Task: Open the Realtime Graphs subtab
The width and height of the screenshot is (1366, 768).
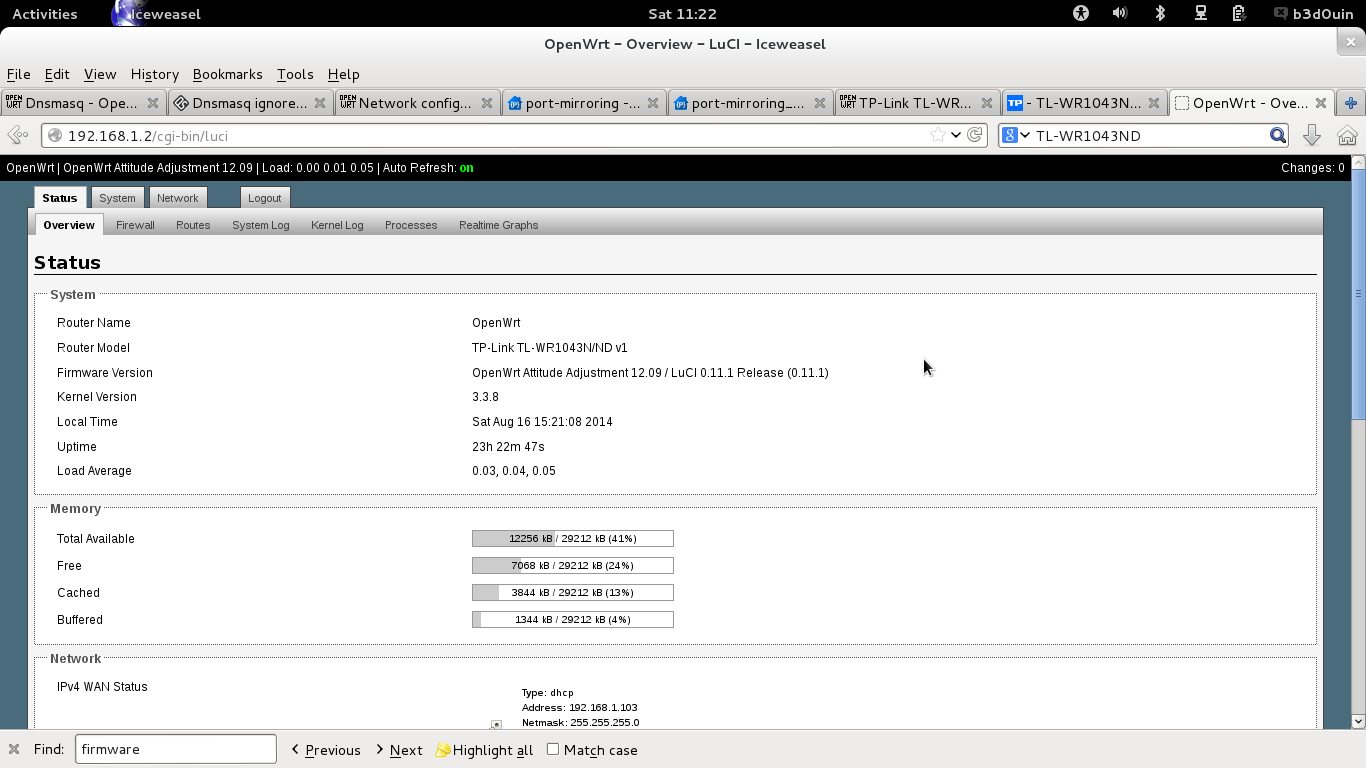Action: (499, 225)
